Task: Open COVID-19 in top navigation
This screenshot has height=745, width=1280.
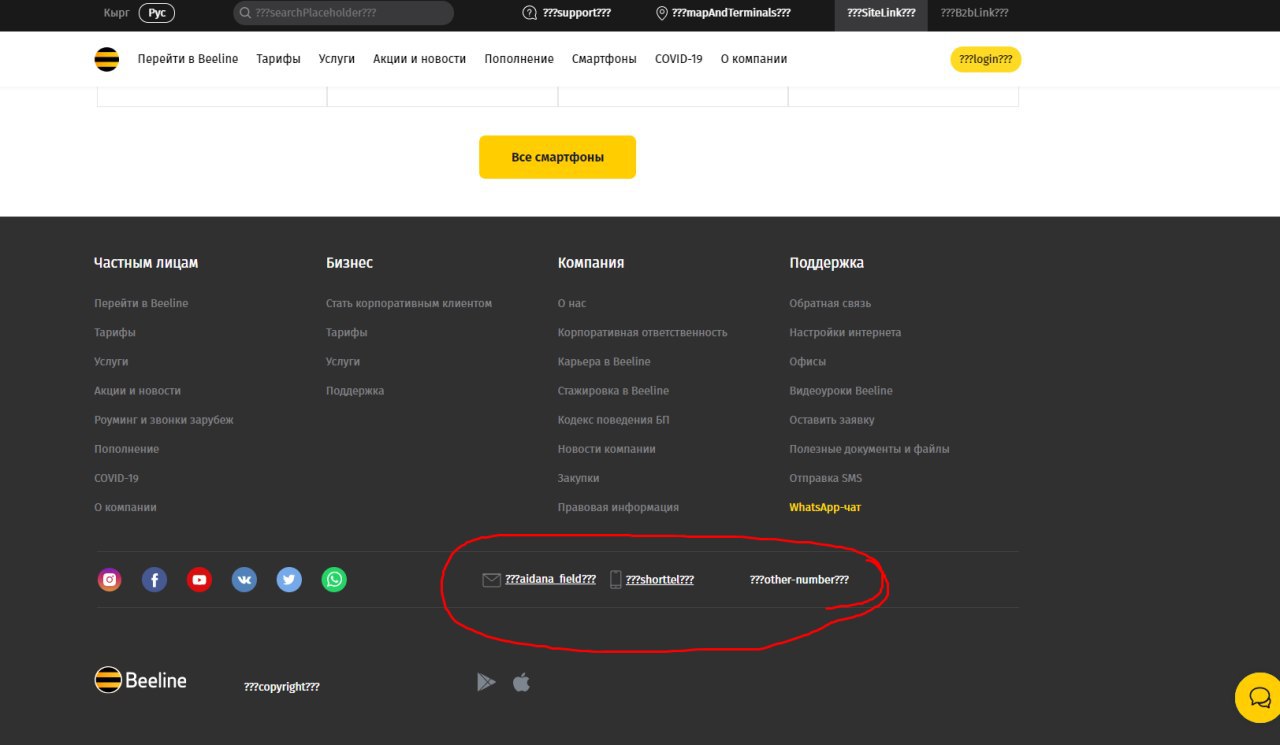Action: [x=679, y=59]
